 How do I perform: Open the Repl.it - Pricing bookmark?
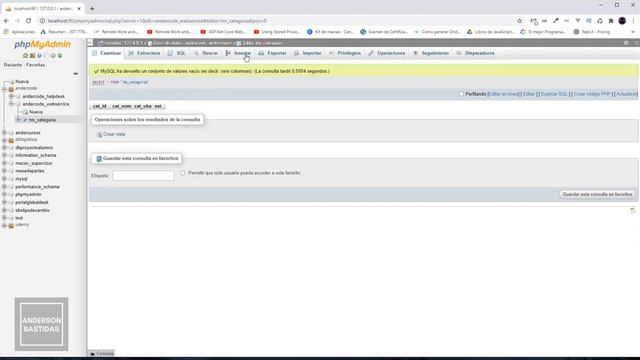[591, 32]
